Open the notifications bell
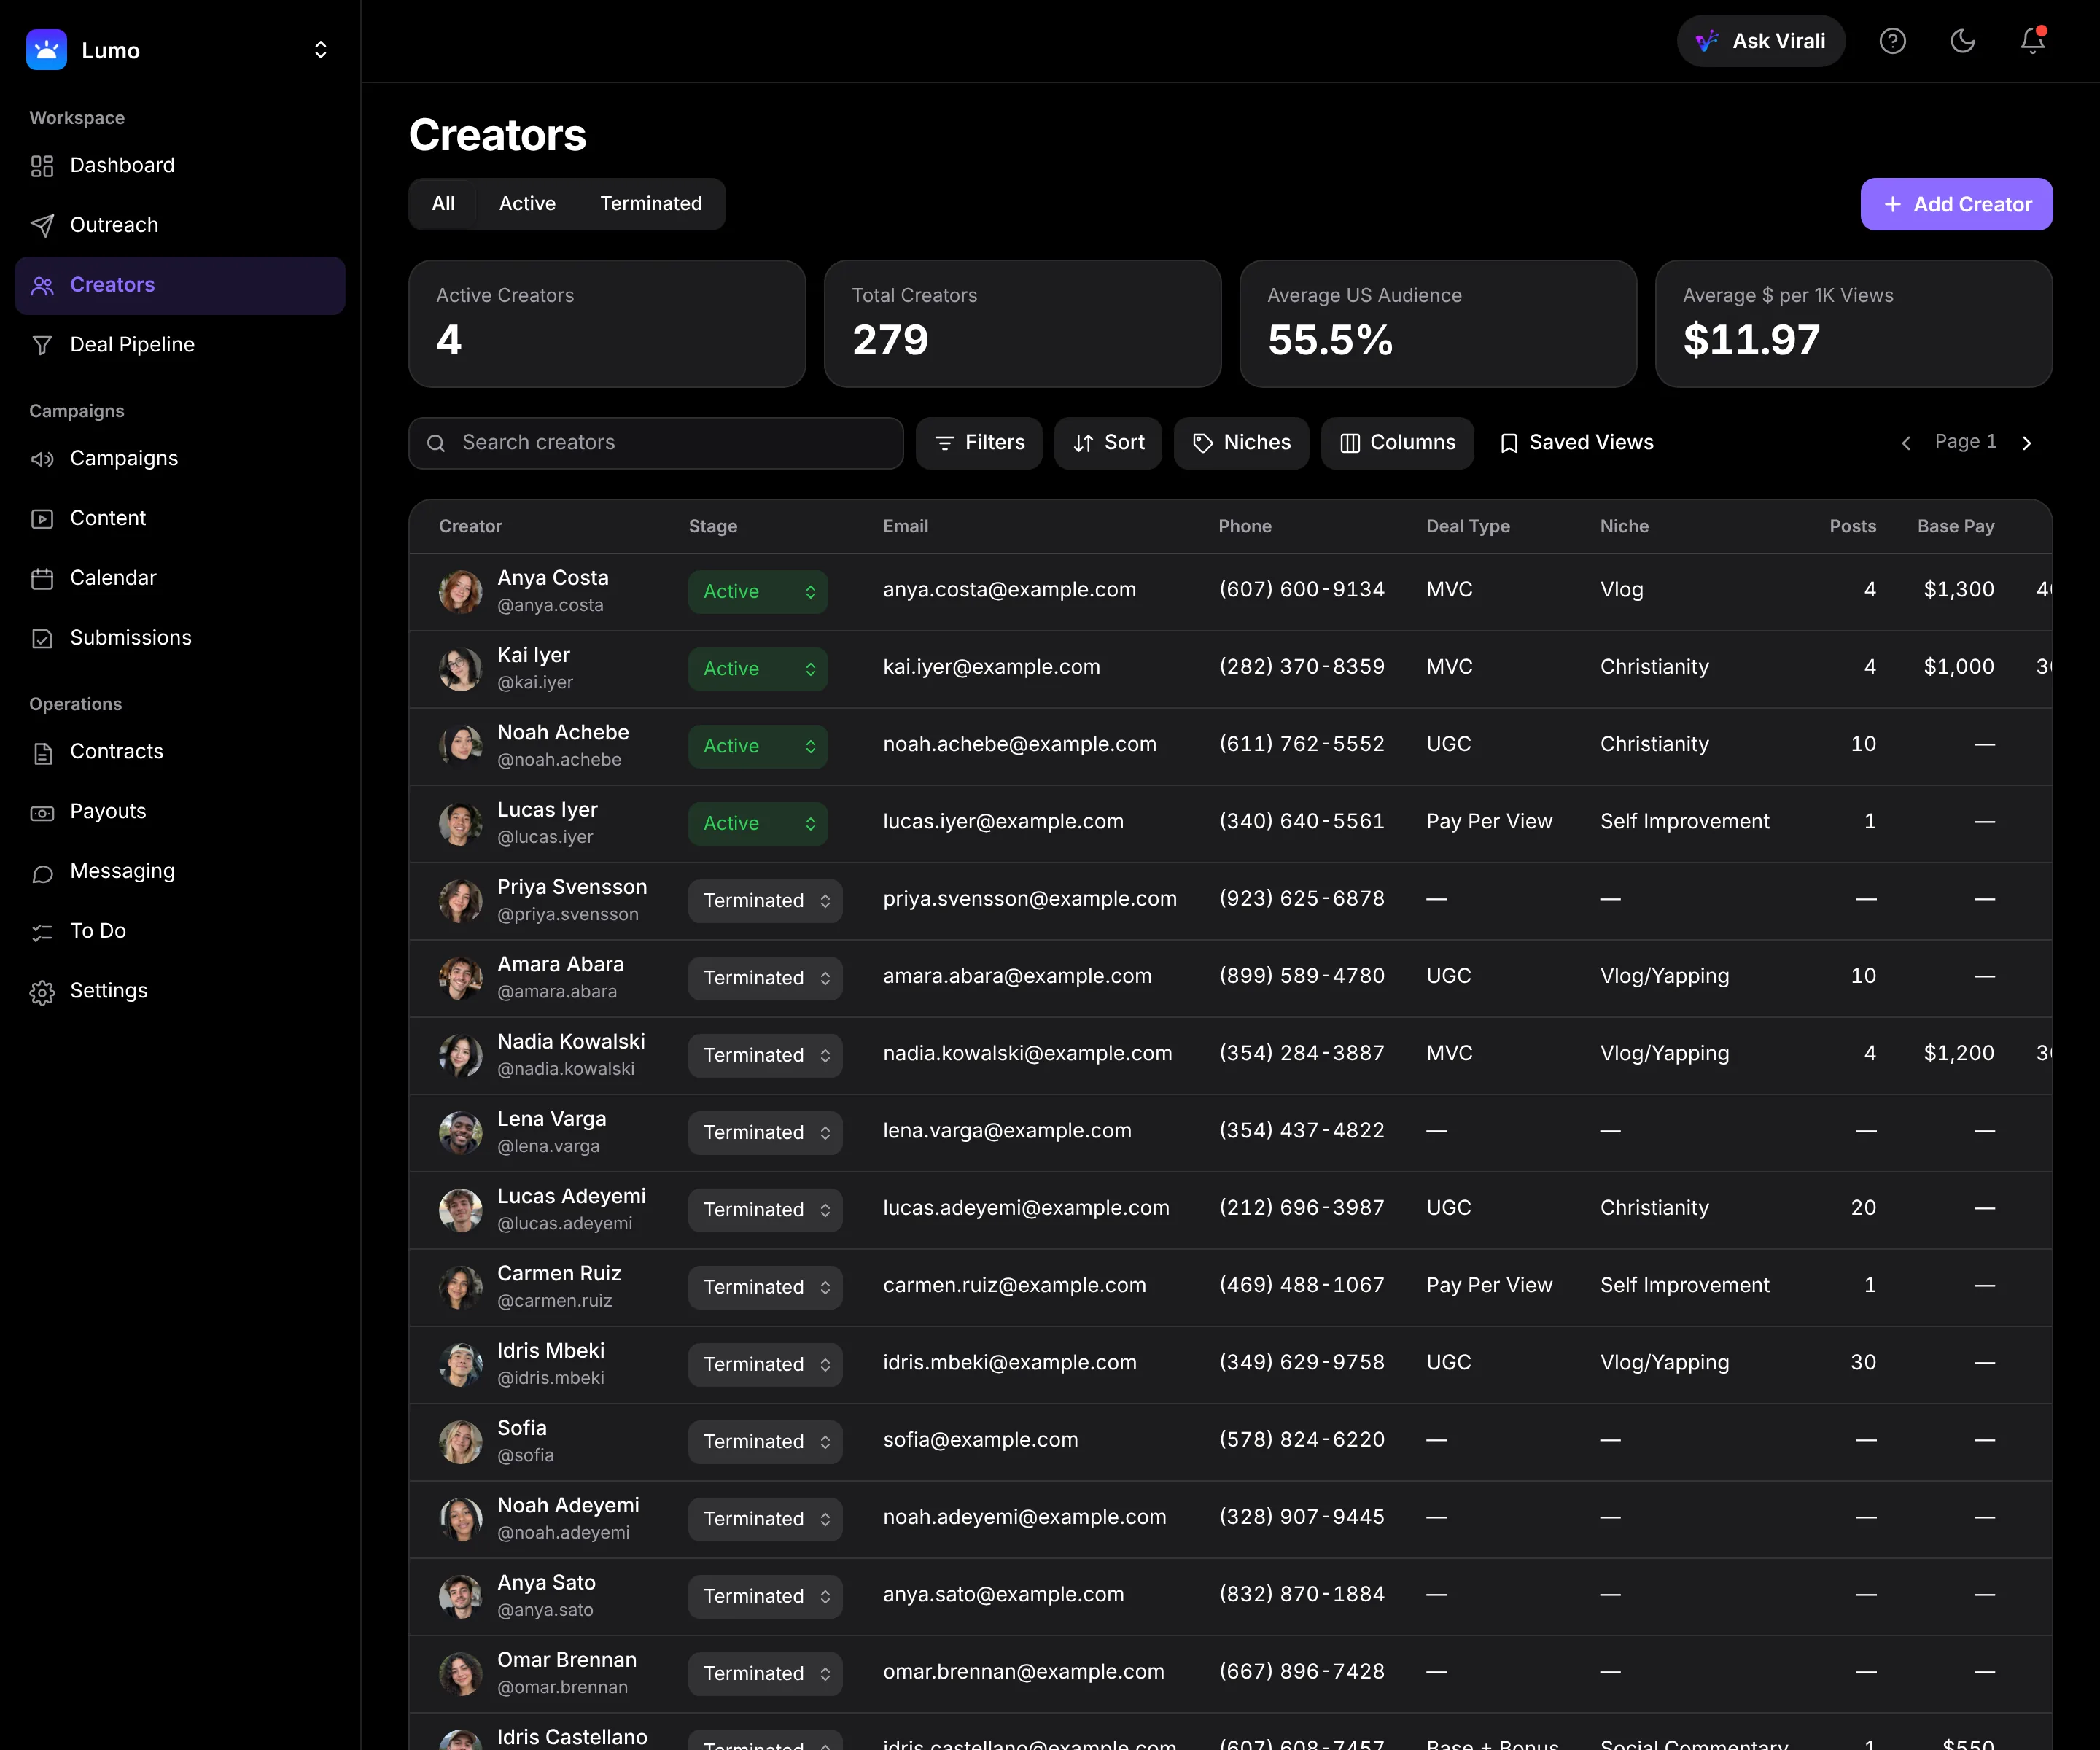 point(2032,41)
